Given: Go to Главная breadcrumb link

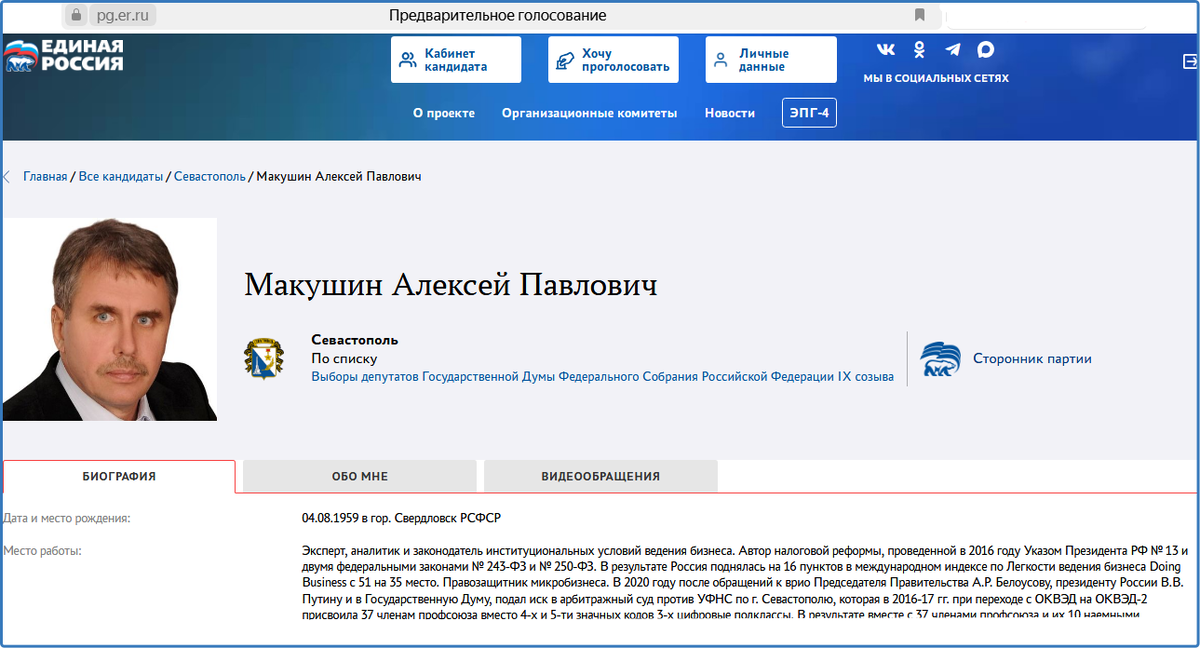Looking at the screenshot, I should pos(45,177).
